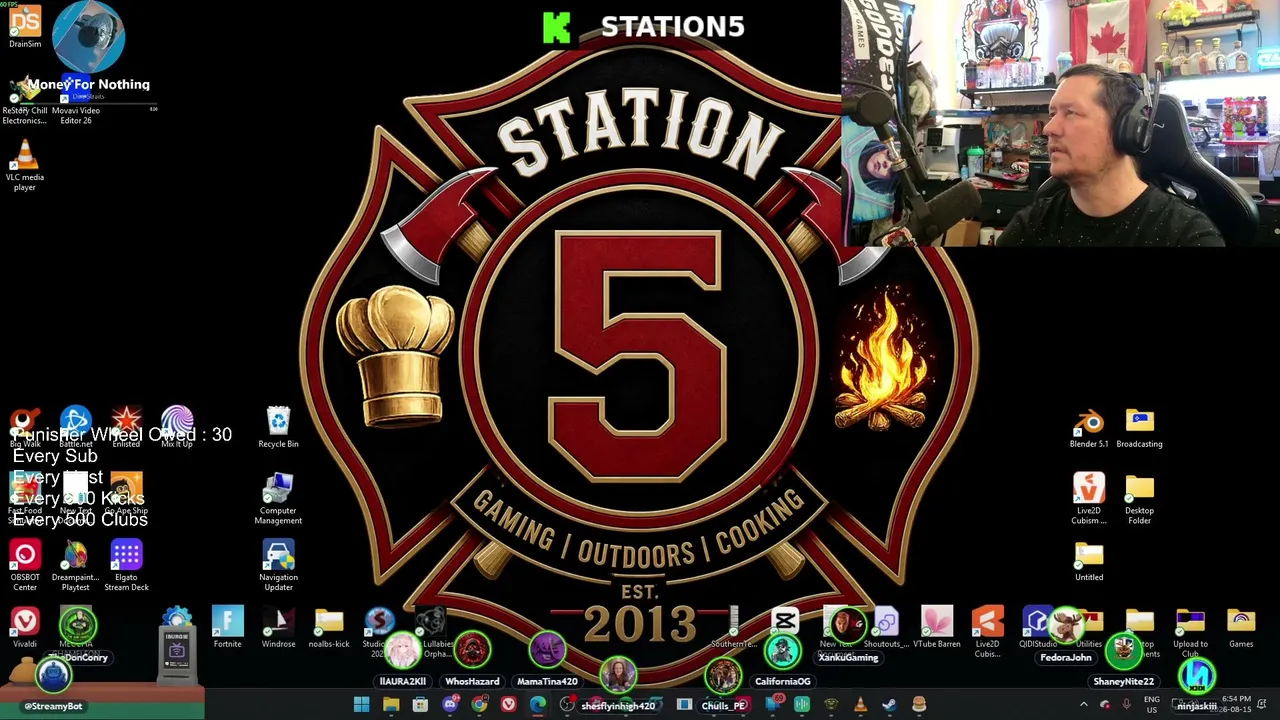Open the microphone tray indicator

click(x=1126, y=705)
